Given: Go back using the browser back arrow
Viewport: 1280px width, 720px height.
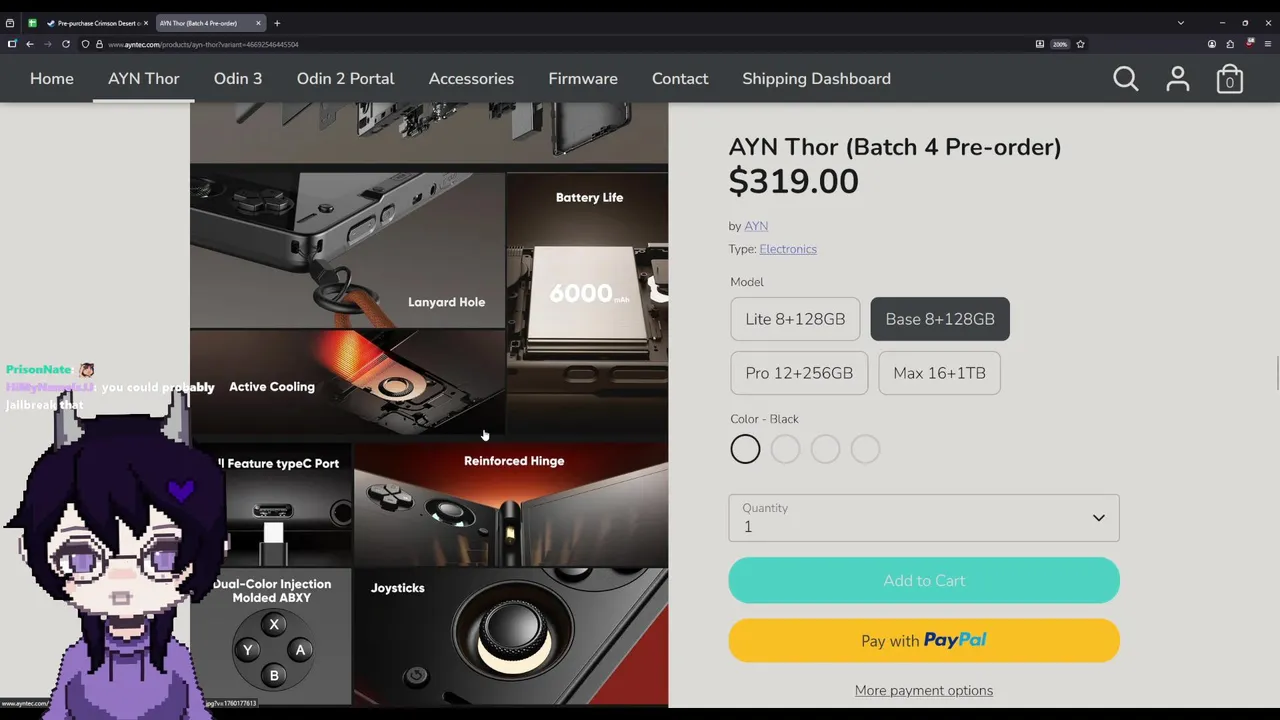Looking at the screenshot, I should [30, 44].
